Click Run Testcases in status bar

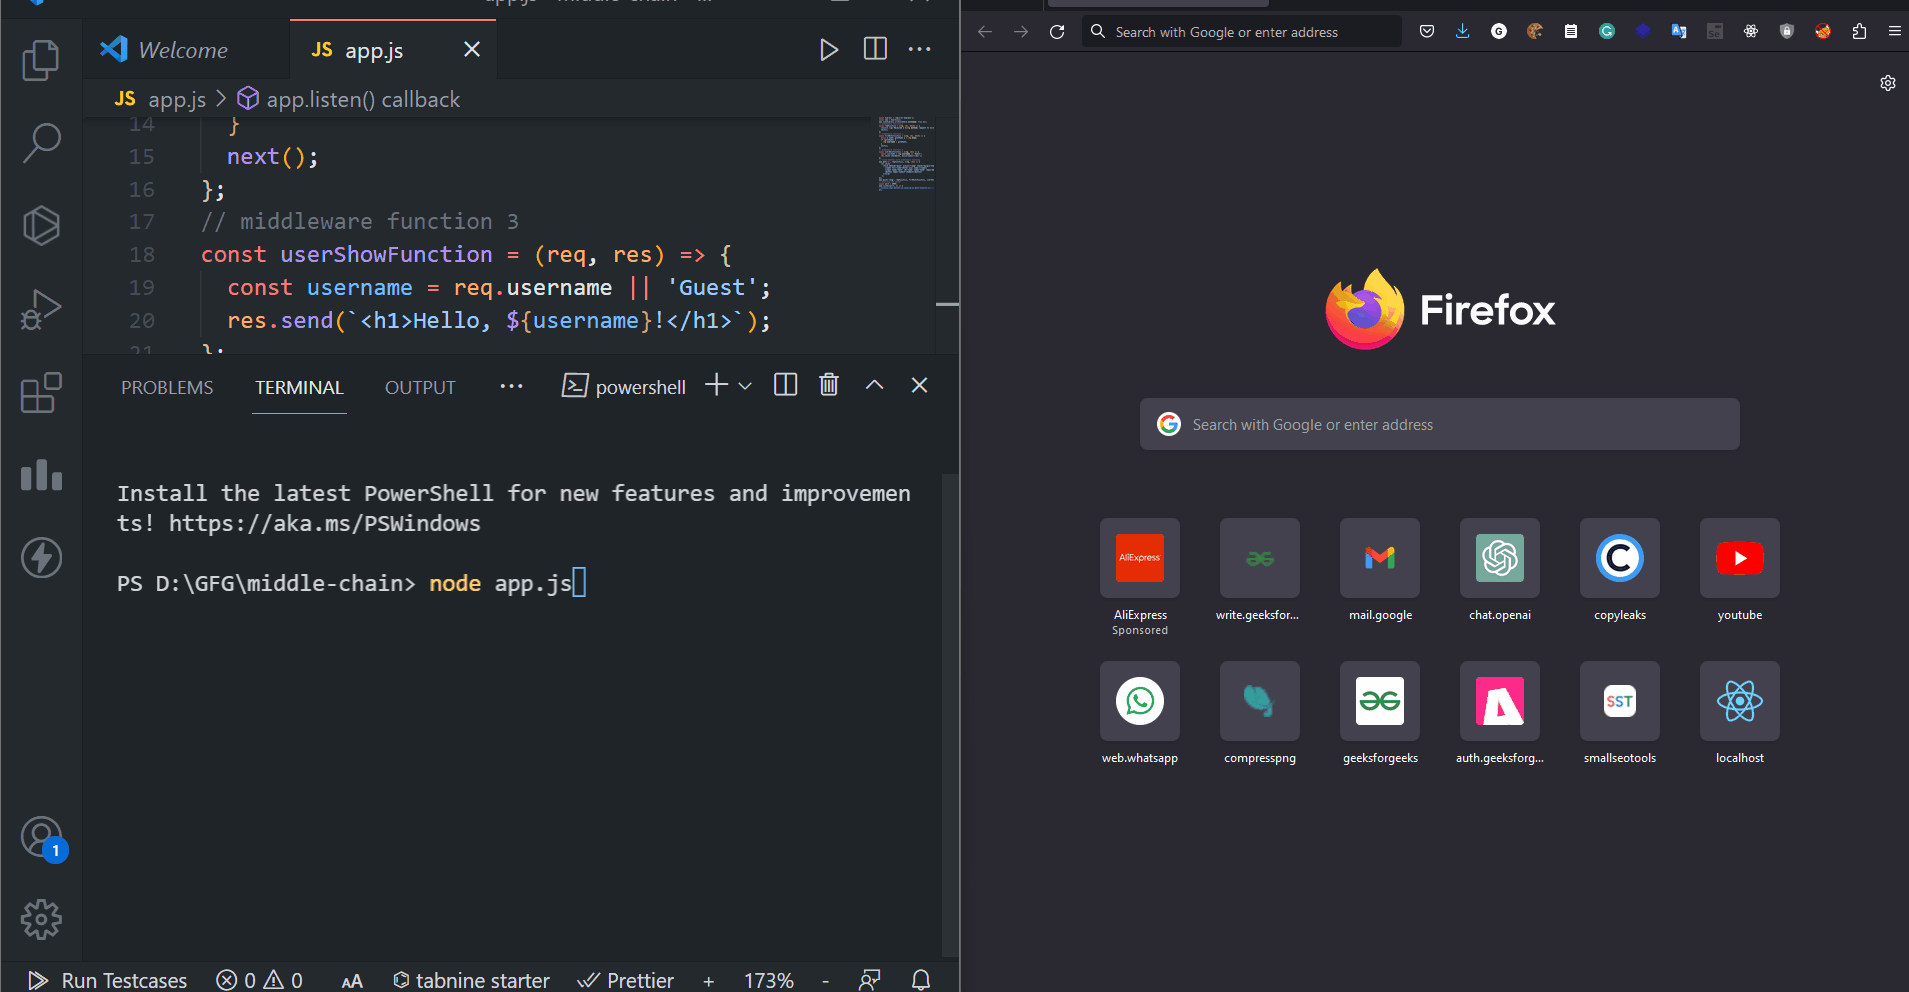coord(108,980)
